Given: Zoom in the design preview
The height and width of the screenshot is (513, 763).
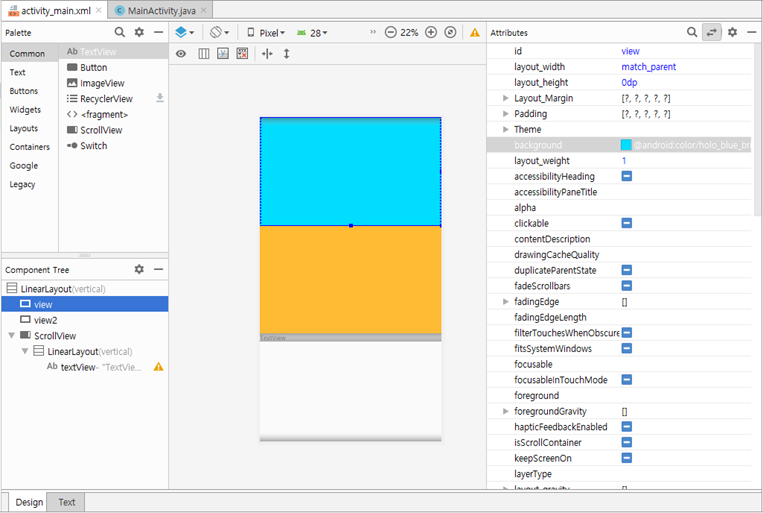Looking at the screenshot, I should tap(431, 32).
